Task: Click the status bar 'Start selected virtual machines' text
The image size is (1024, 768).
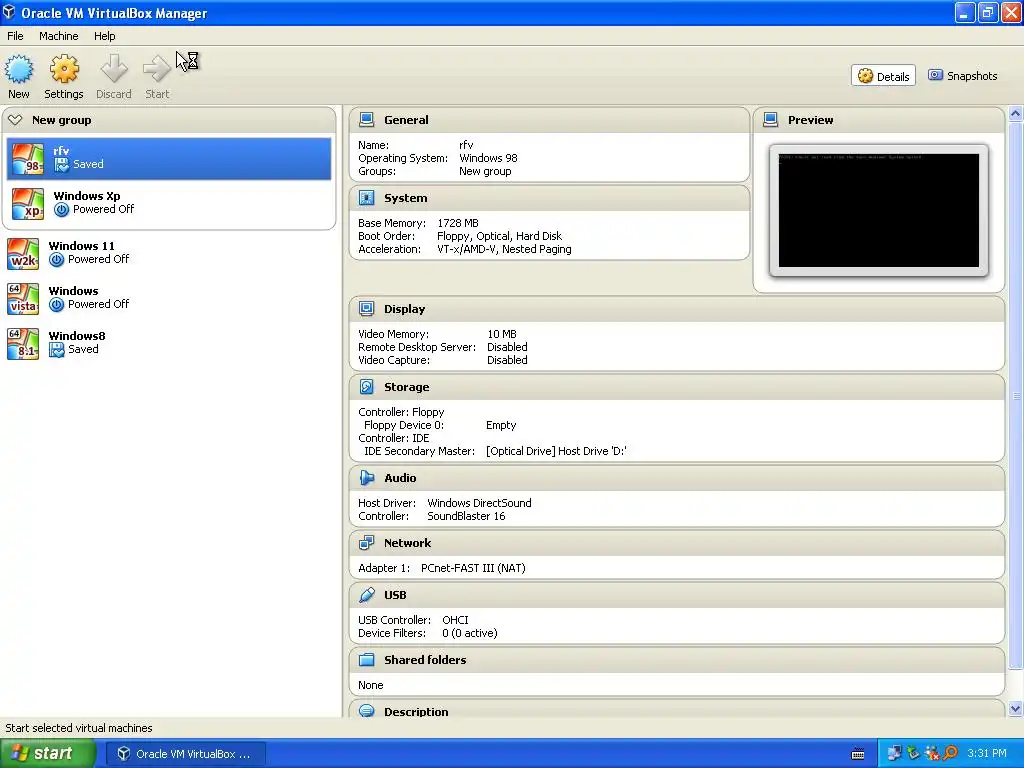Action: 79,728
